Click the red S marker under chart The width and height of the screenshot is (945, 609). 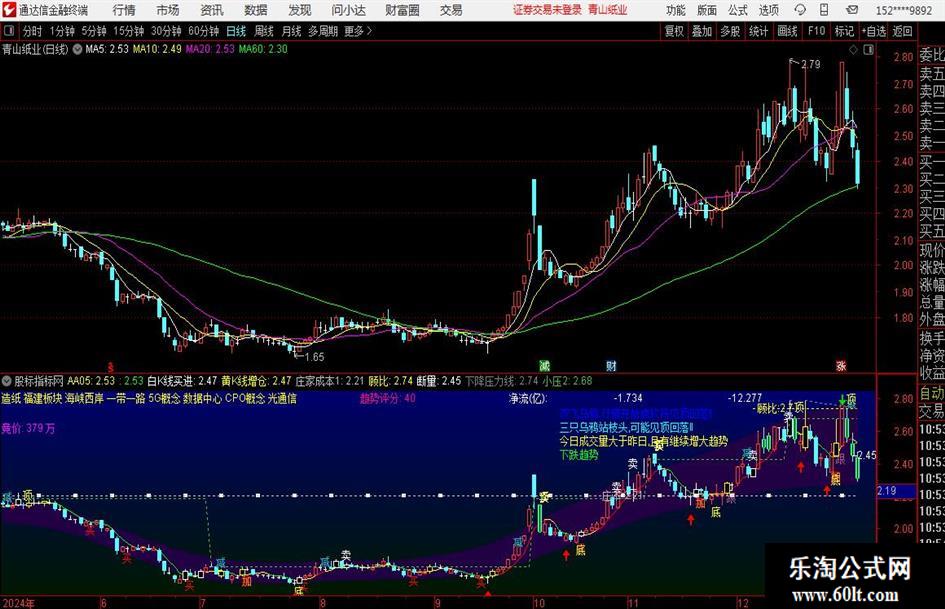click(110, 366)
